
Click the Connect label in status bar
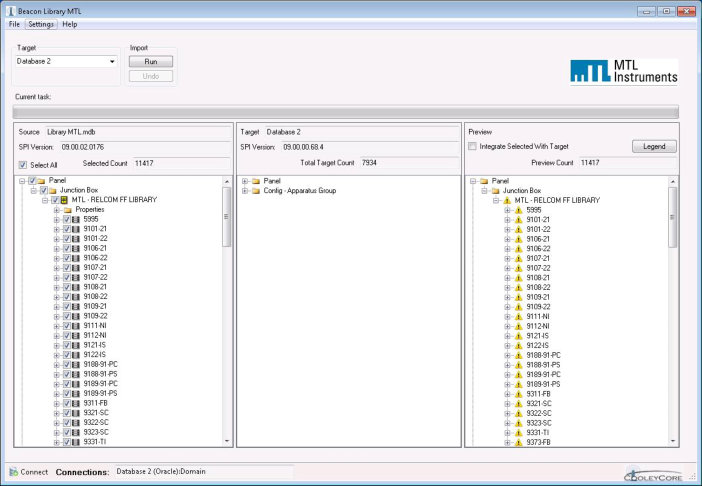tap(34, 472)
